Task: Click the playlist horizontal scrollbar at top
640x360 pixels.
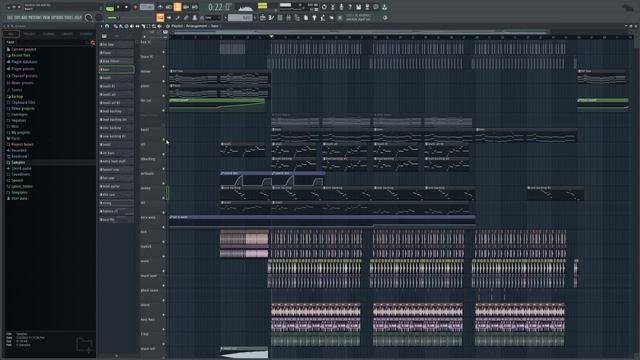Action: [359, 32]
